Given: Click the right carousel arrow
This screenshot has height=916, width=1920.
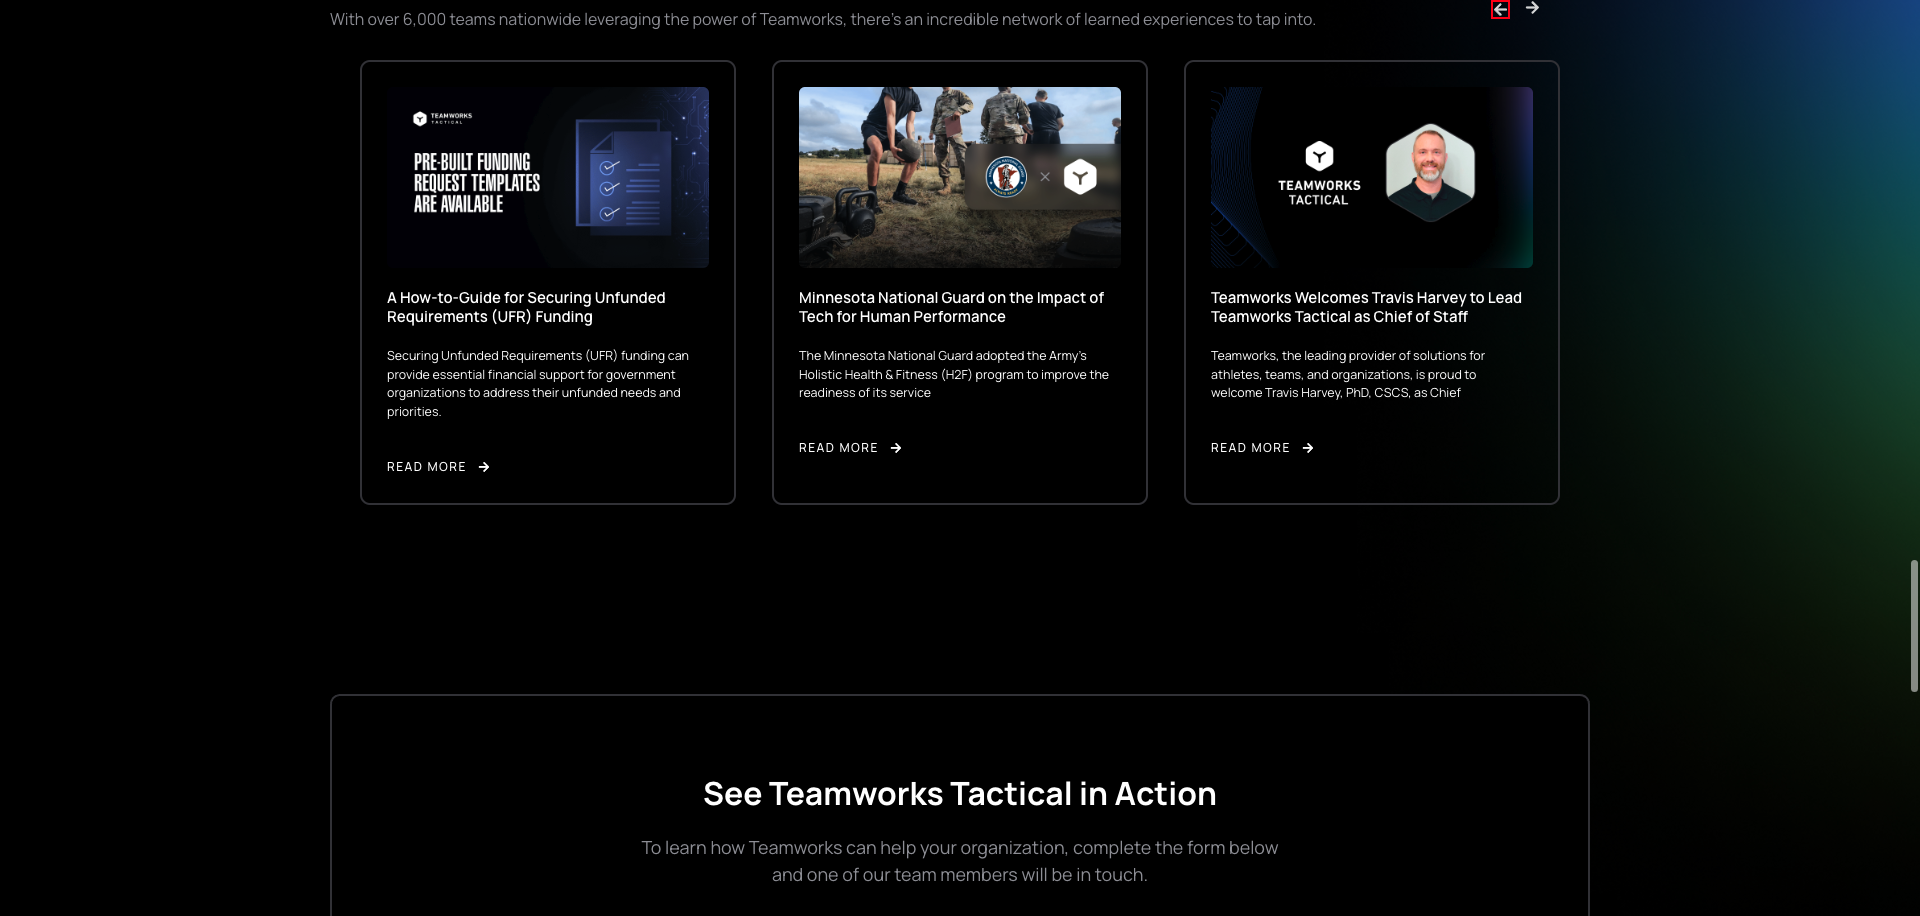Looking at the screenshot, I should click(1533, 9).
